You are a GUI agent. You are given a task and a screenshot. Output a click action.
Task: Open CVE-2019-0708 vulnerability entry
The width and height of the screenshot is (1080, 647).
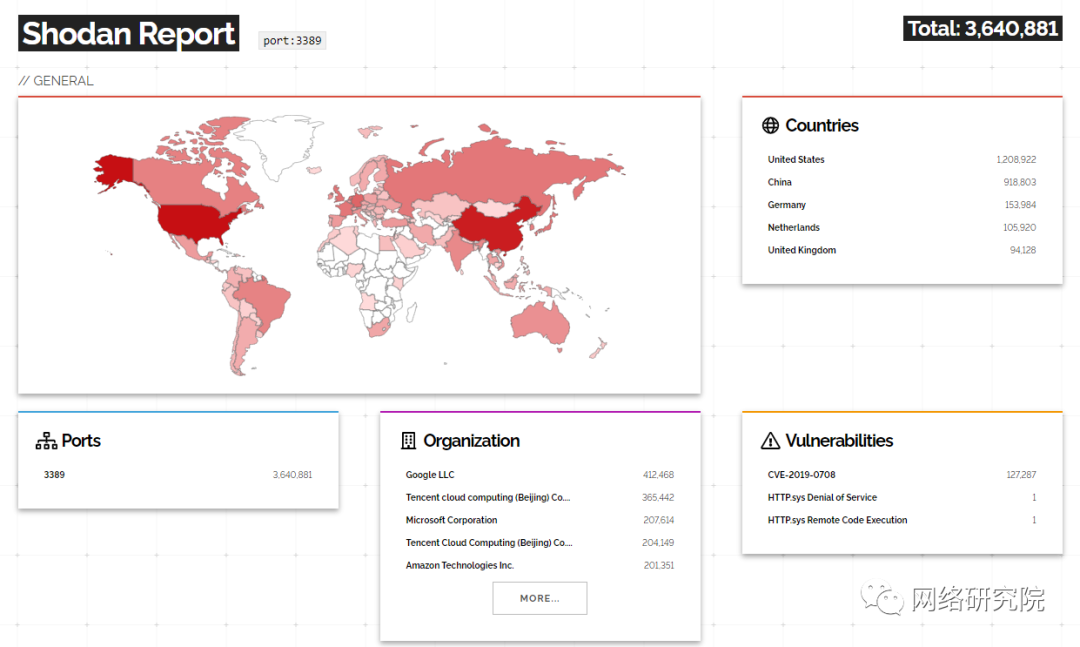pos(801,475)
